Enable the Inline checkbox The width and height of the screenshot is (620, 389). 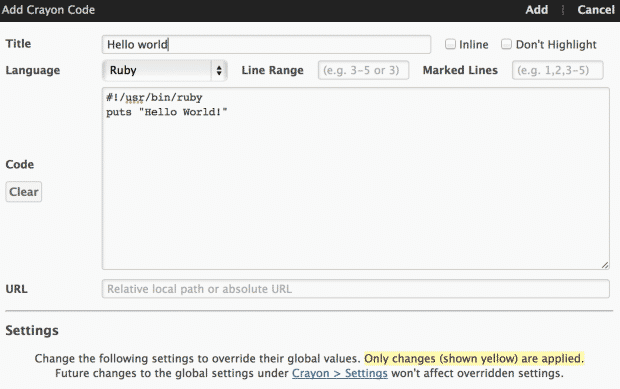450,44
